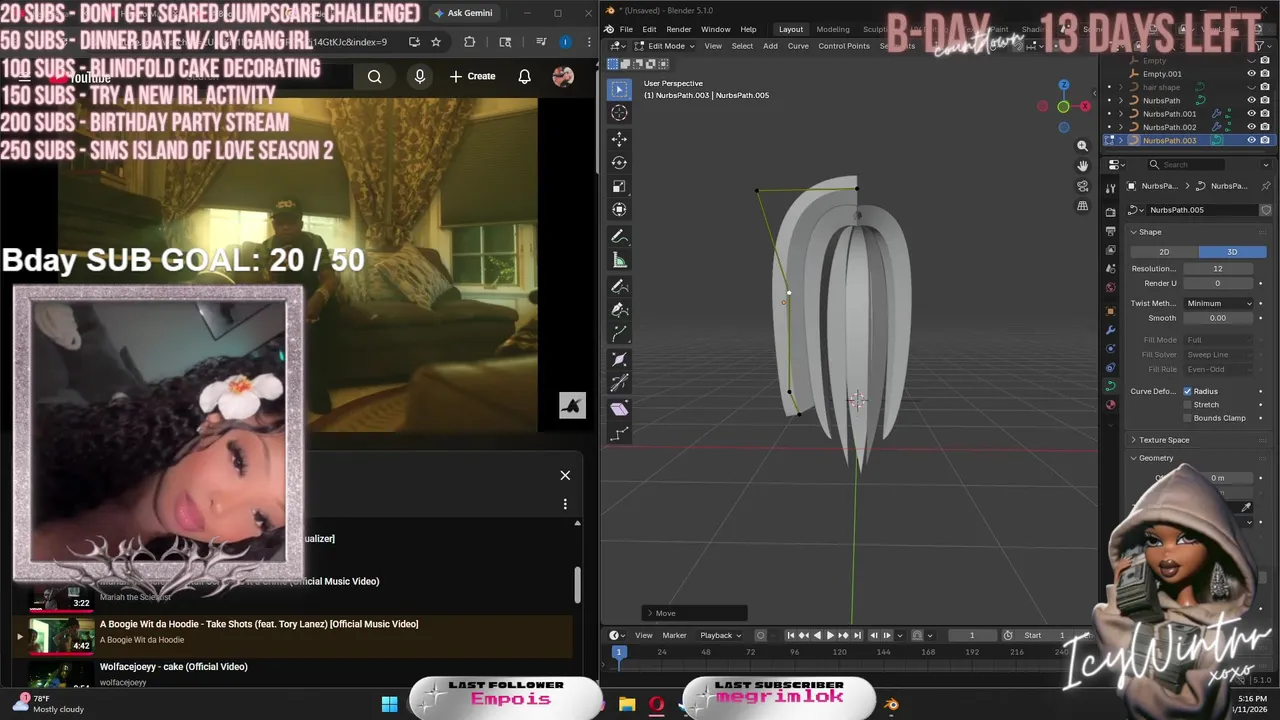Toggle visibility eye for NurbsPath.001

(1251, 114)
